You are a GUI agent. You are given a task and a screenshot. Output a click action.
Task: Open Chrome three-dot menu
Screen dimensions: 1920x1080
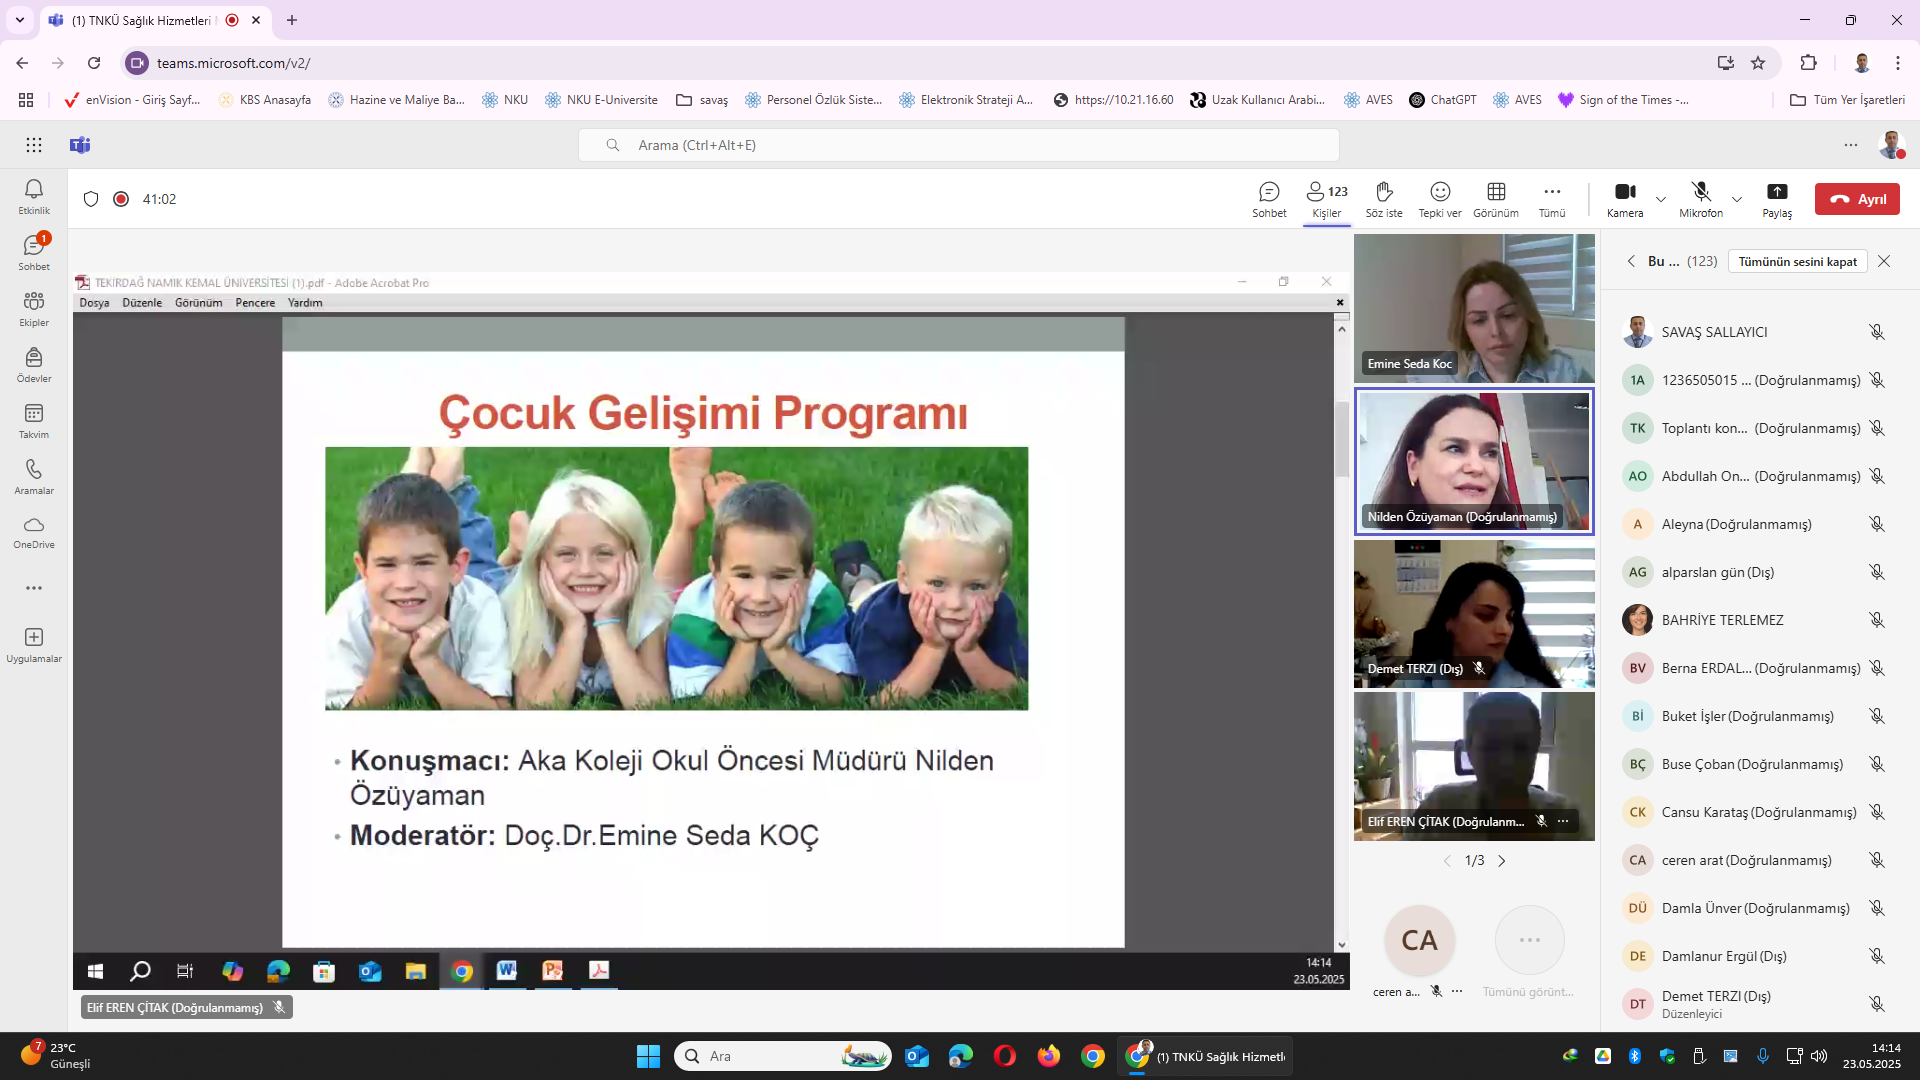click(x=1897, y=63)
